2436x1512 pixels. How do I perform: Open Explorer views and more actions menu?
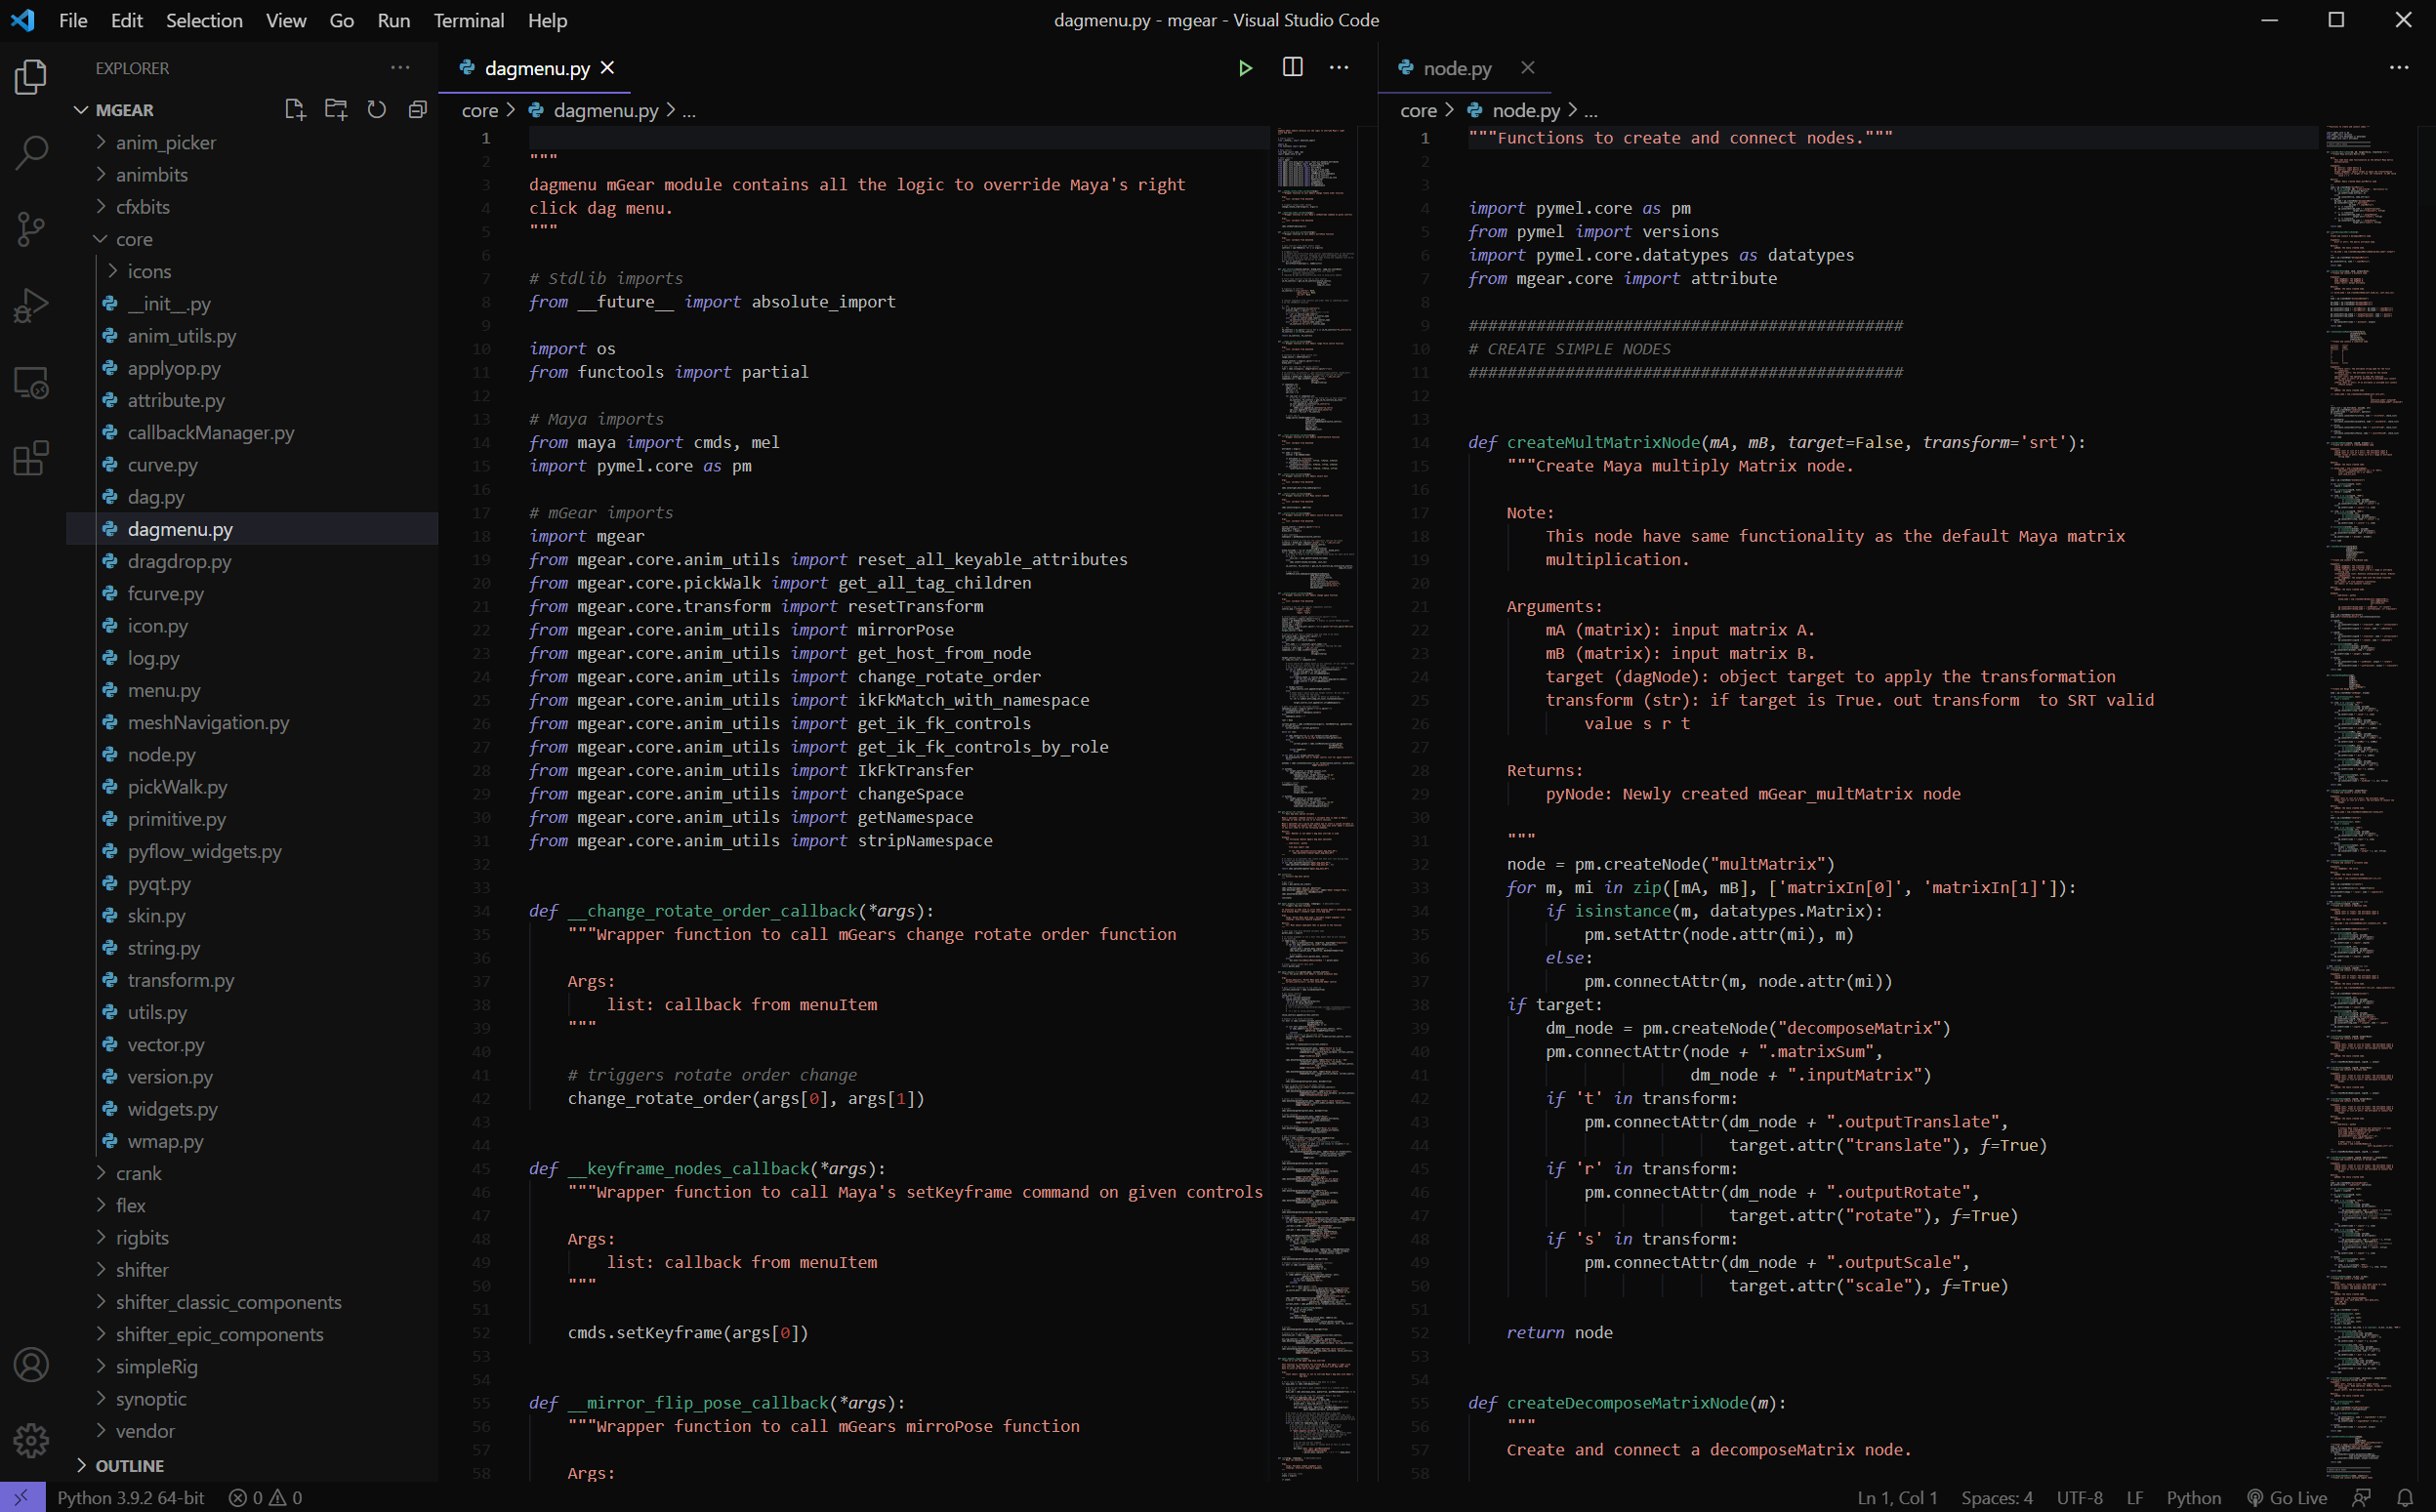(400, 68)
